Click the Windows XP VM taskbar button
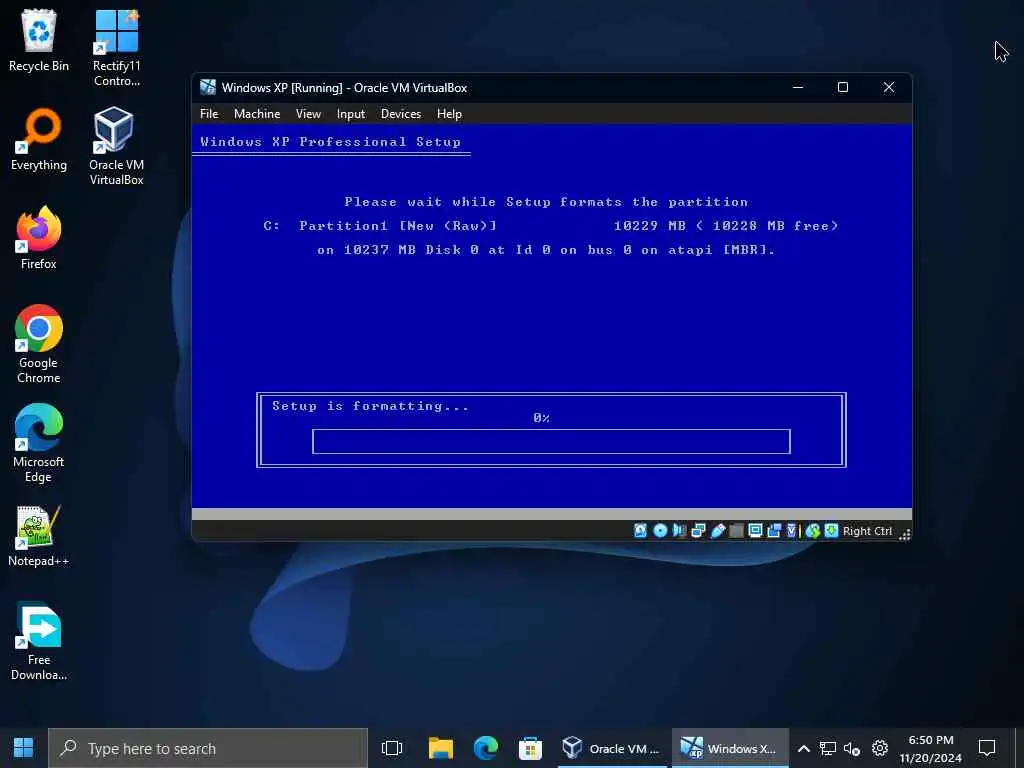Screen dimensions: 1024x768 pyautogui.click(x=729, y=748)
